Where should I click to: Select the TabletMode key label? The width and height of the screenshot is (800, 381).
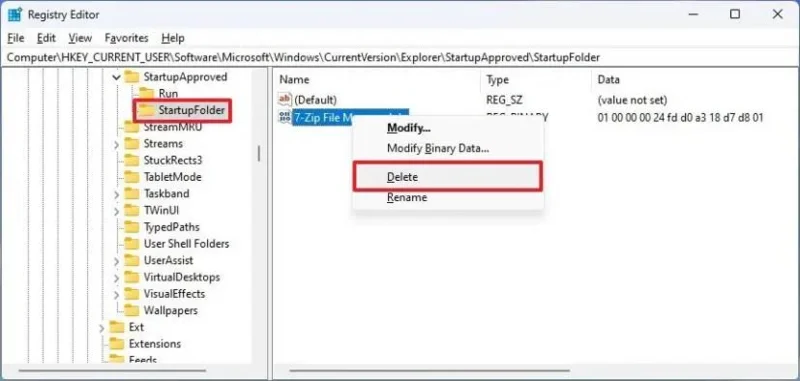[x=172, y=177]
